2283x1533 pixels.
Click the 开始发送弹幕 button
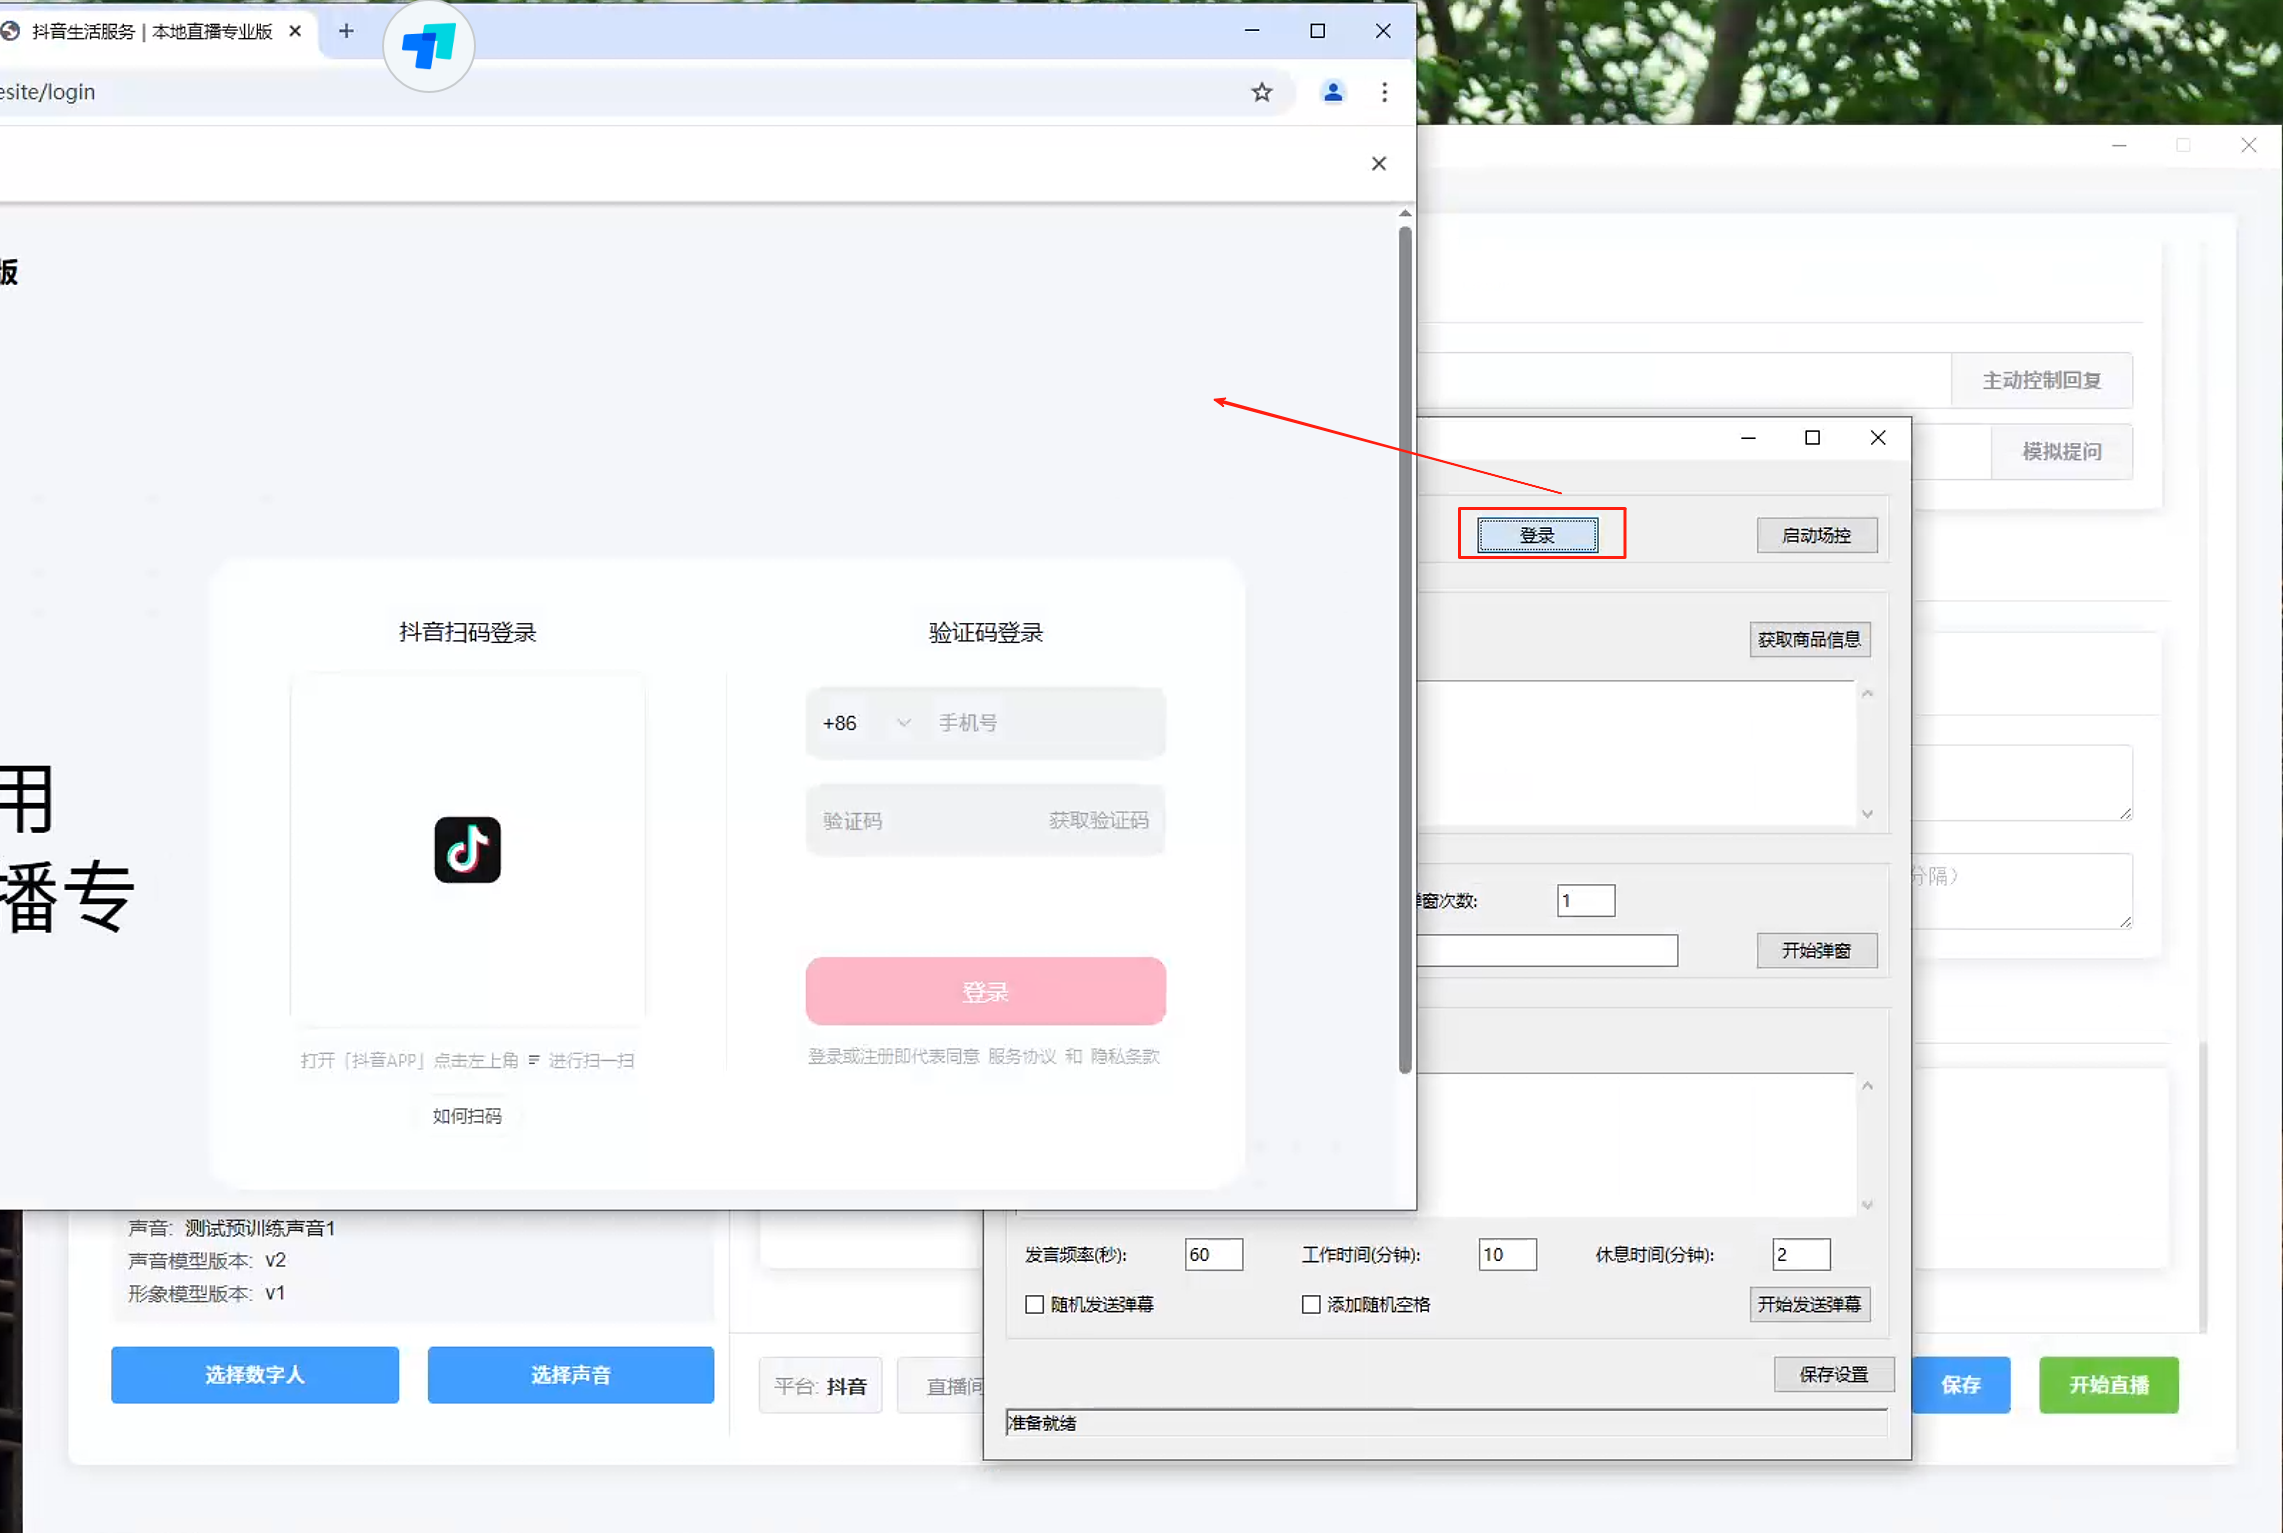pos(1809,1305)
